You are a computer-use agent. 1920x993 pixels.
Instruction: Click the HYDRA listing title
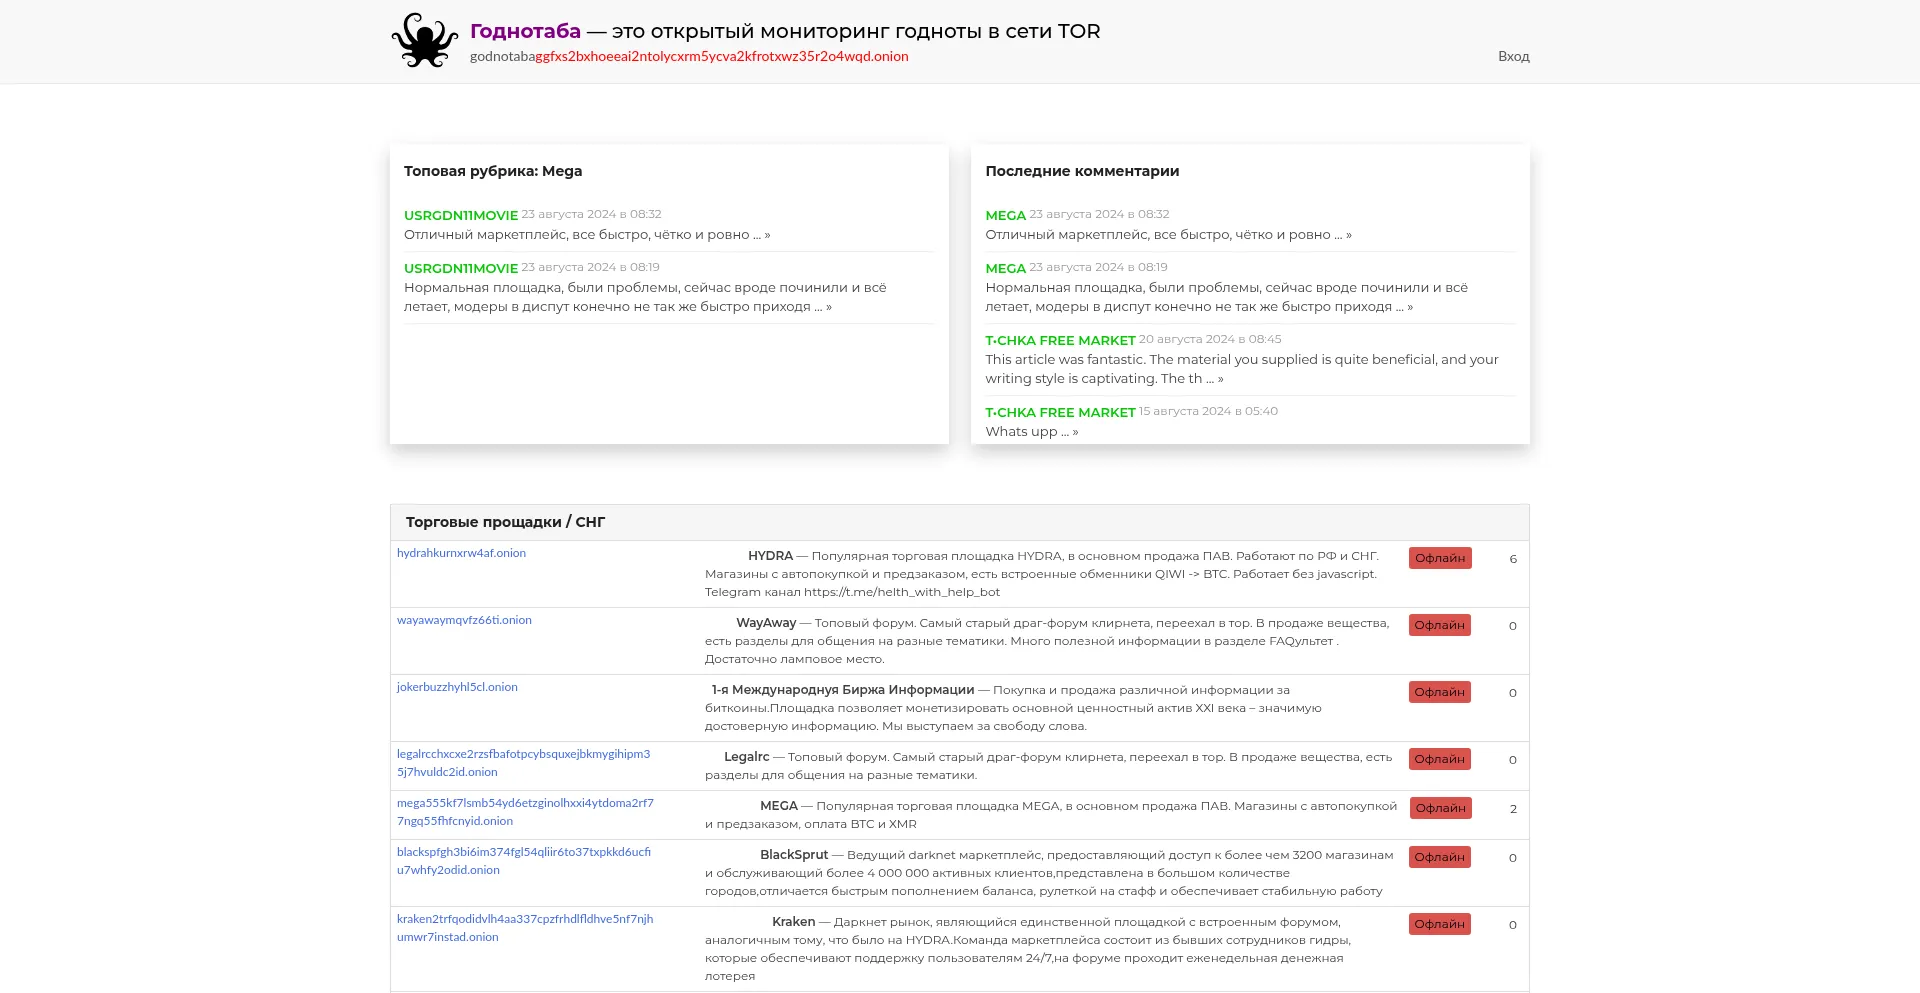coord(770,556)
